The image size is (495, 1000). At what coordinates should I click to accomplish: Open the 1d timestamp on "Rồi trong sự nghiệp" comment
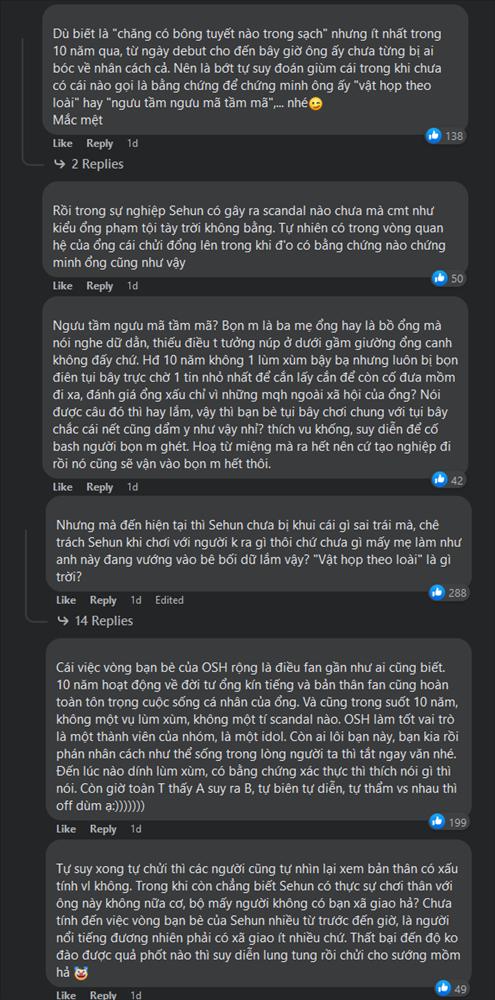132,286
